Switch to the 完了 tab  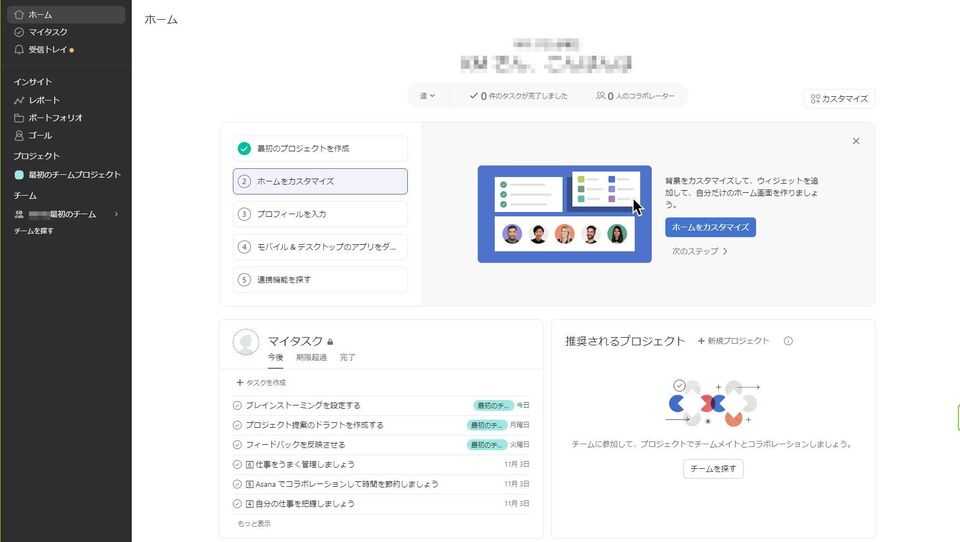pyautogui.click(x=347, y=358)
